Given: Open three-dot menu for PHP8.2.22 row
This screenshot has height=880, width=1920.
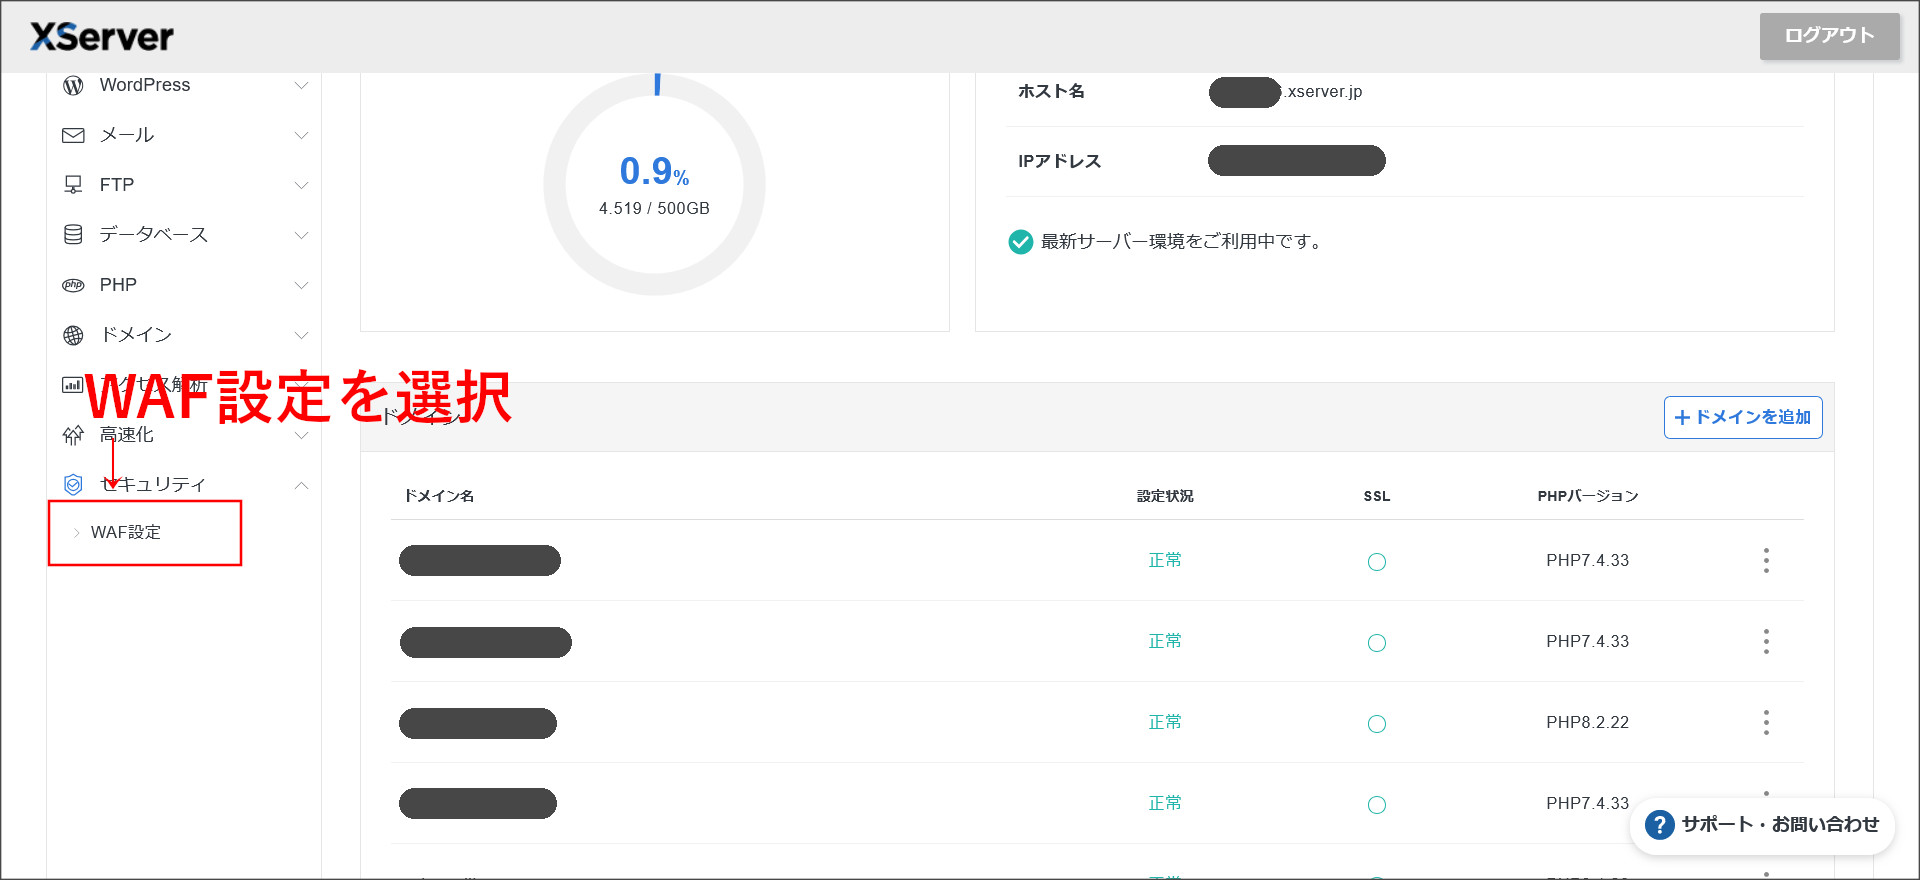Looking at the screenshot, I should (1766, 723).
